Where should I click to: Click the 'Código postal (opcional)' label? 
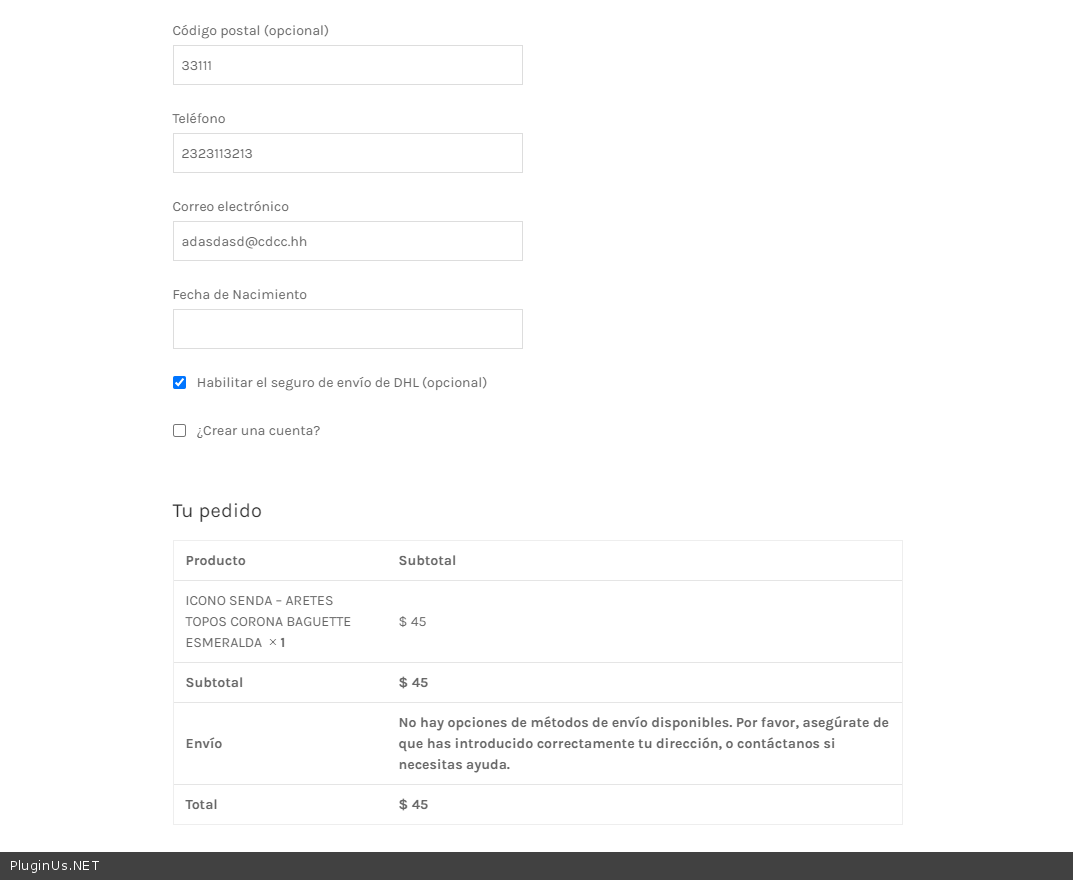(250, 31)
